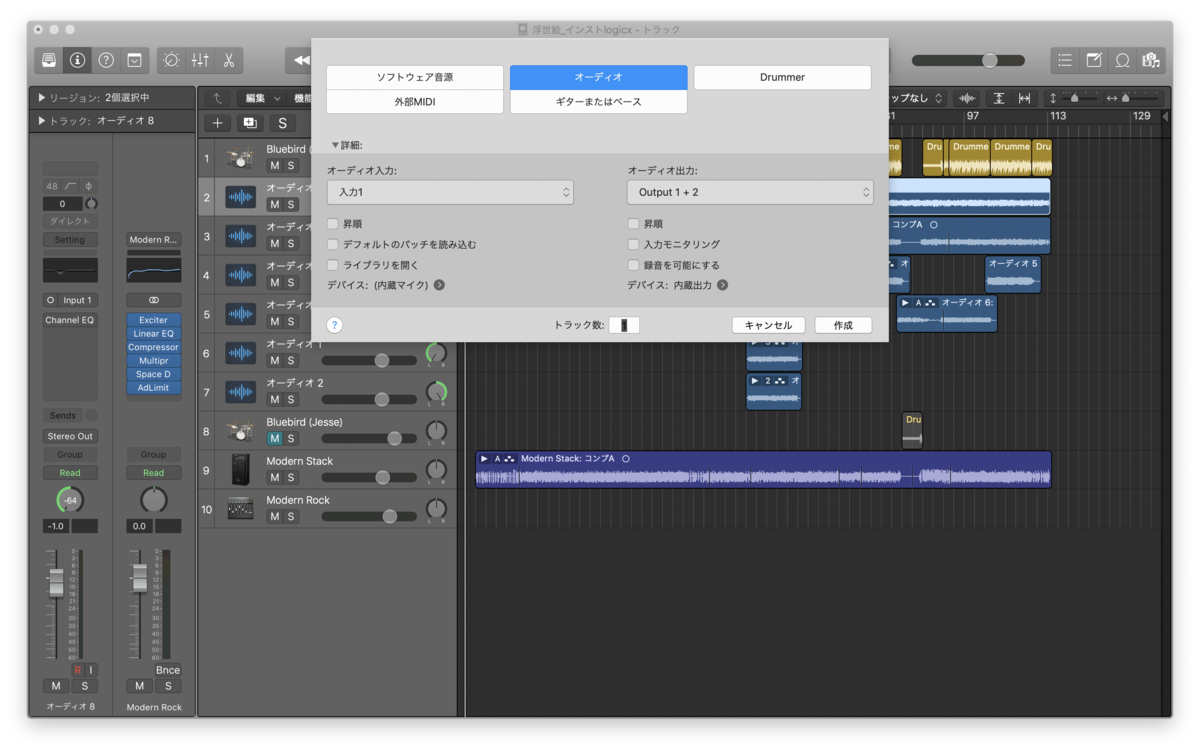Open the media browser icon
This screenshot has width=1200, height=752.
(1151, 60)
